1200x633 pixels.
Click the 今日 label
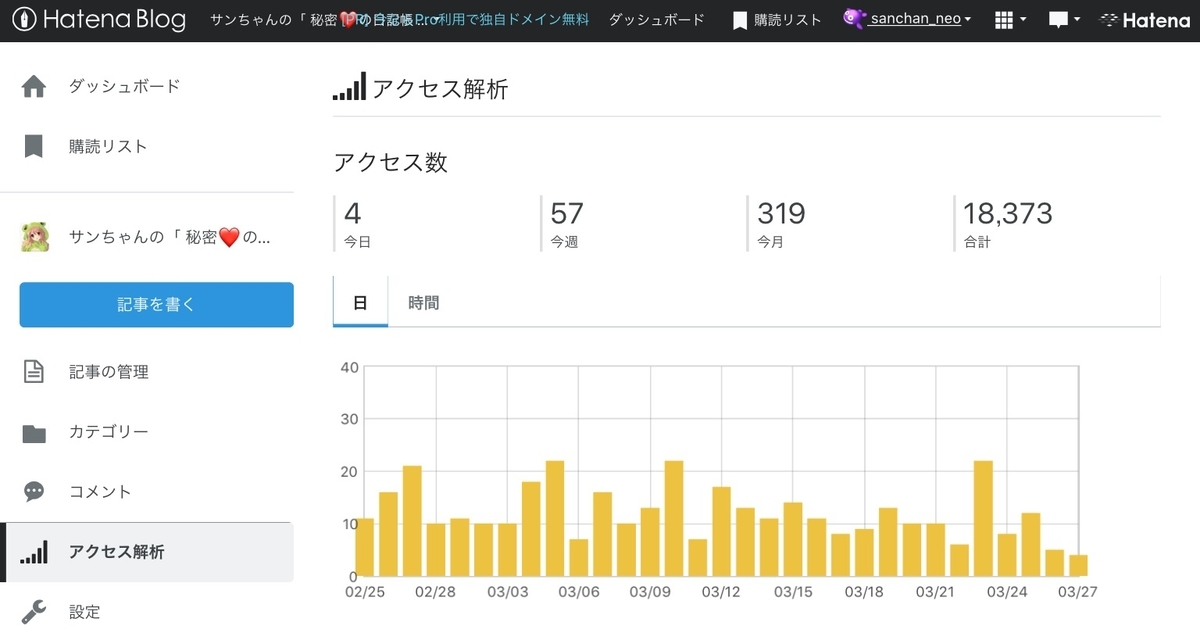[357, 242]
